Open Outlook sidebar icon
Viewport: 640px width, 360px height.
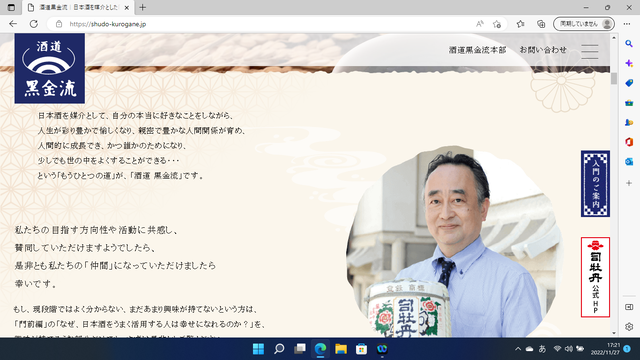629,162
